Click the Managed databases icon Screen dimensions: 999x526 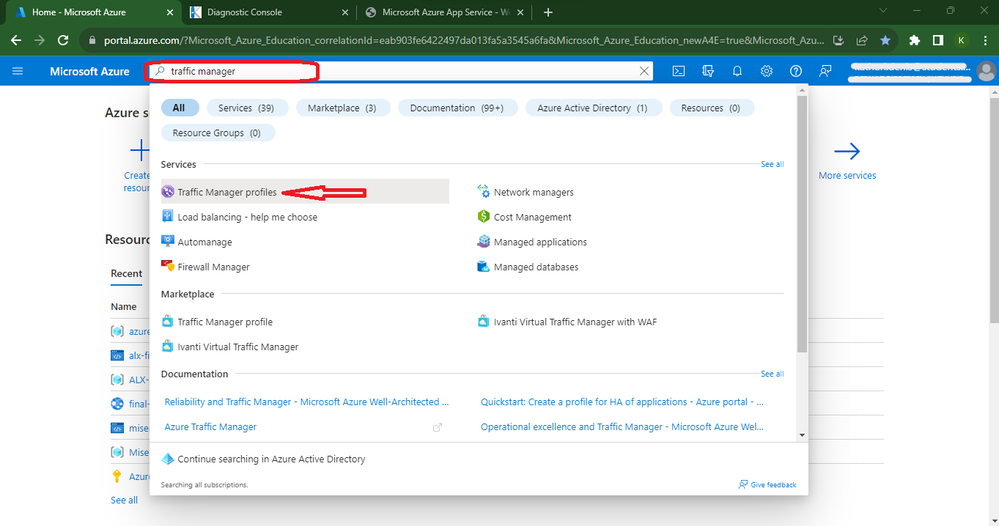click(x=484, y=266)
